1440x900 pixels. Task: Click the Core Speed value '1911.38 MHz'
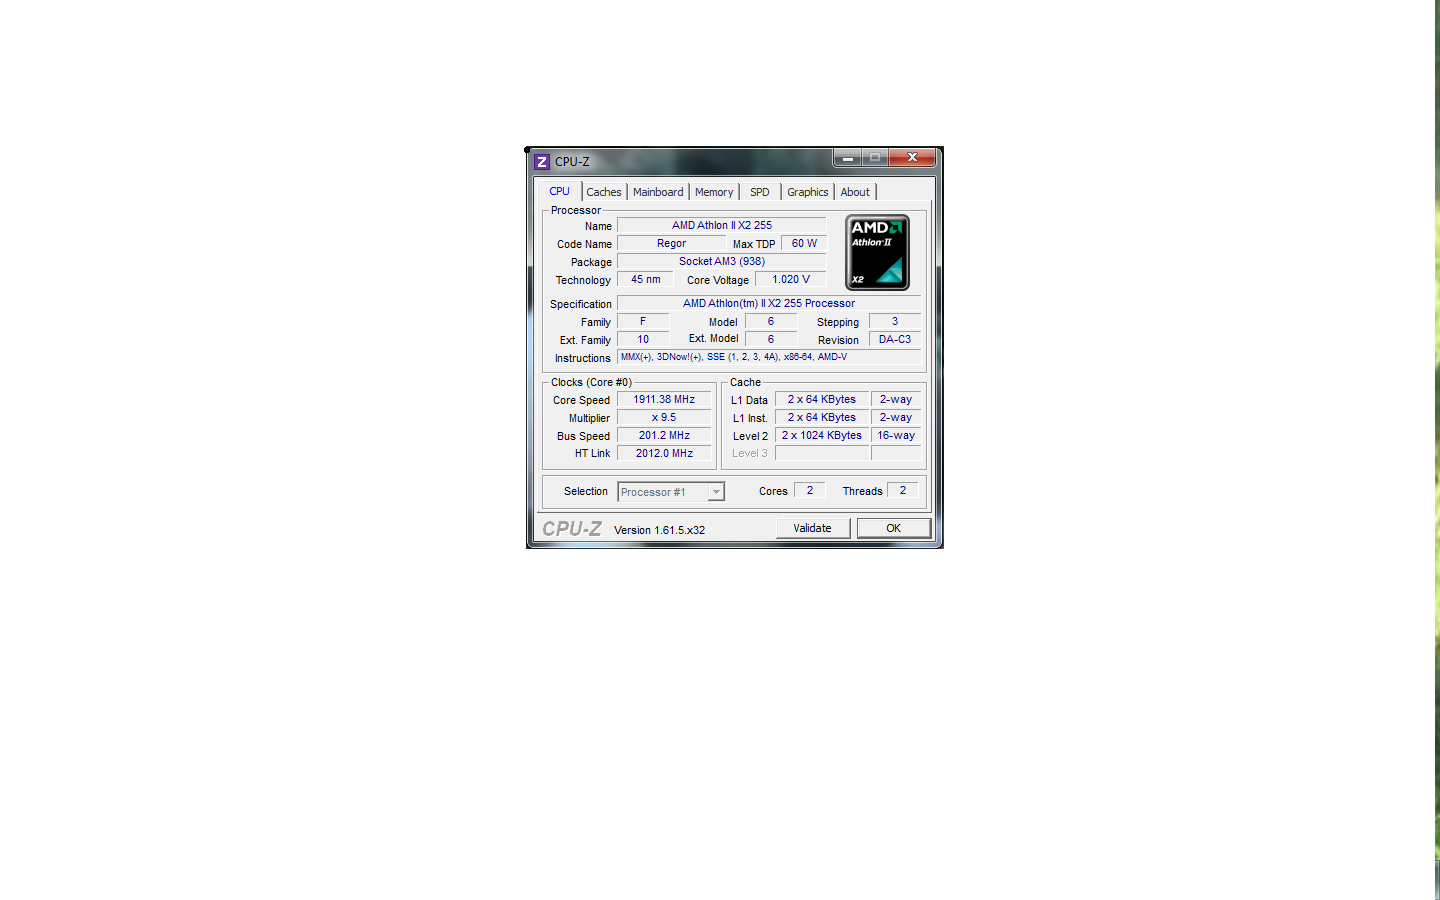click(664, 399)
